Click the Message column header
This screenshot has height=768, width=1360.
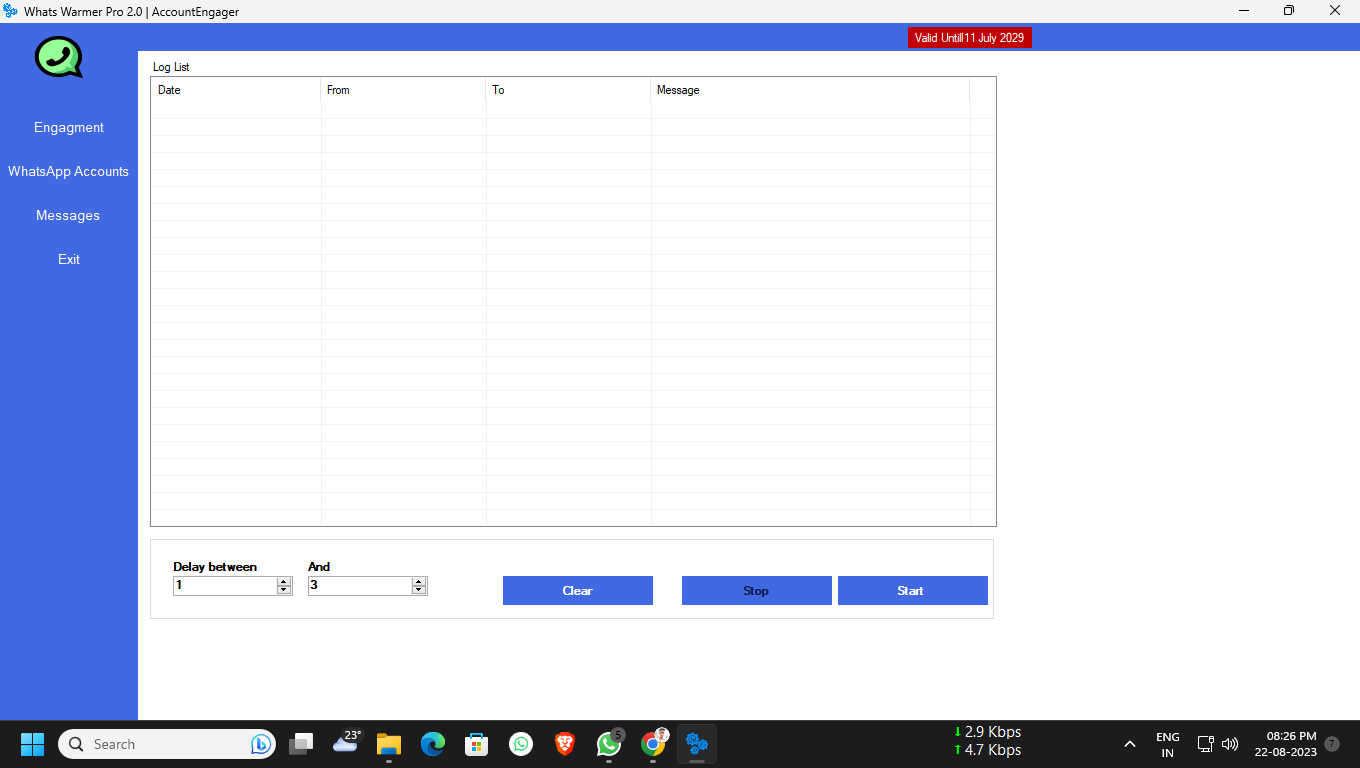[x=810, y=90]
